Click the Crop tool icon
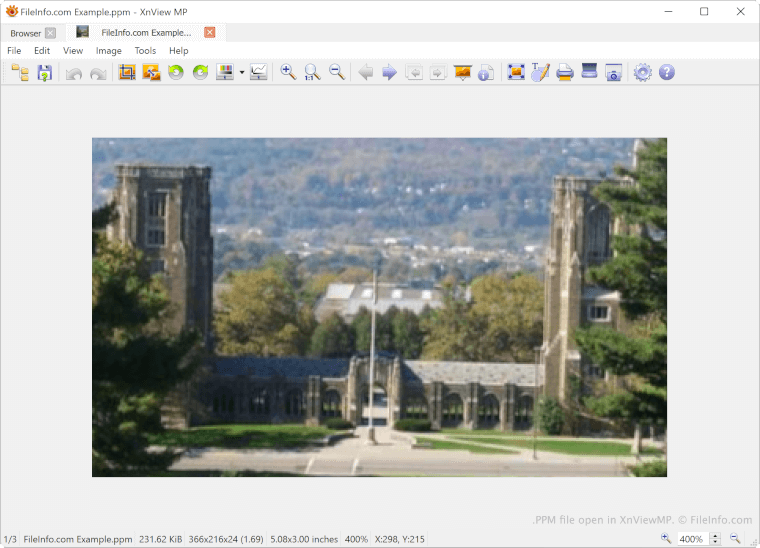 127,72
